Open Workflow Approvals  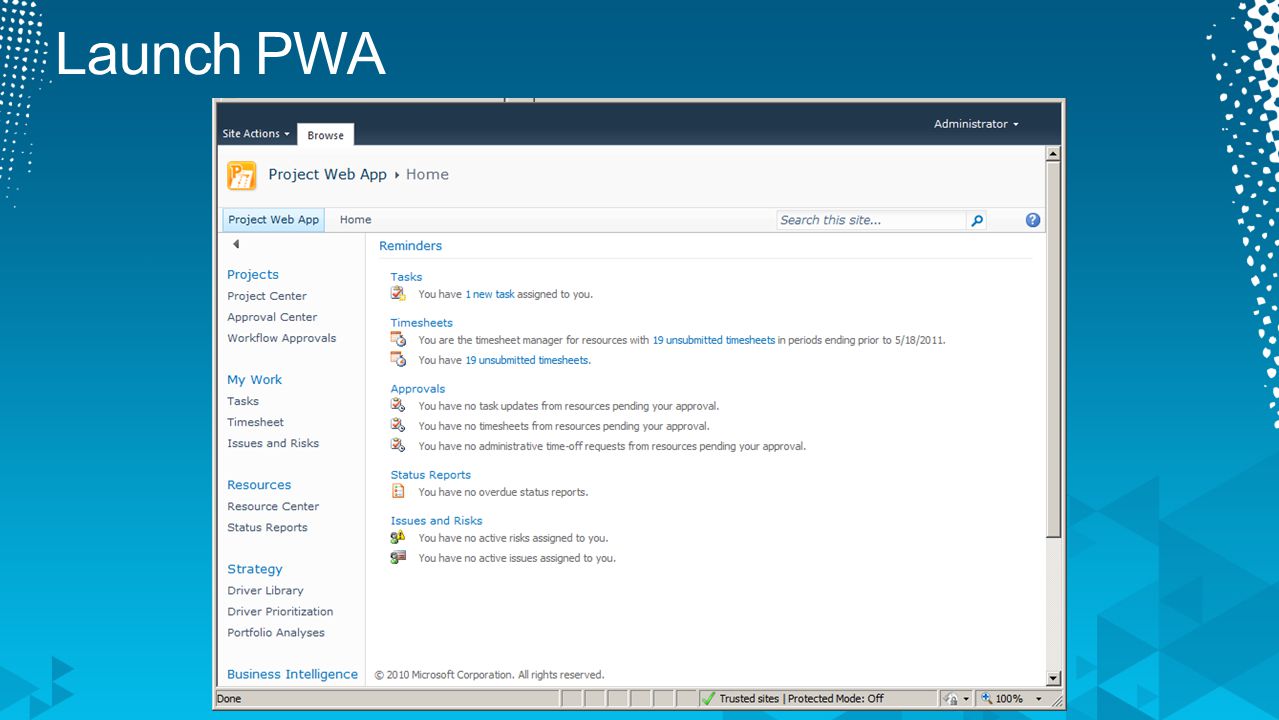(x=282, y=338)
